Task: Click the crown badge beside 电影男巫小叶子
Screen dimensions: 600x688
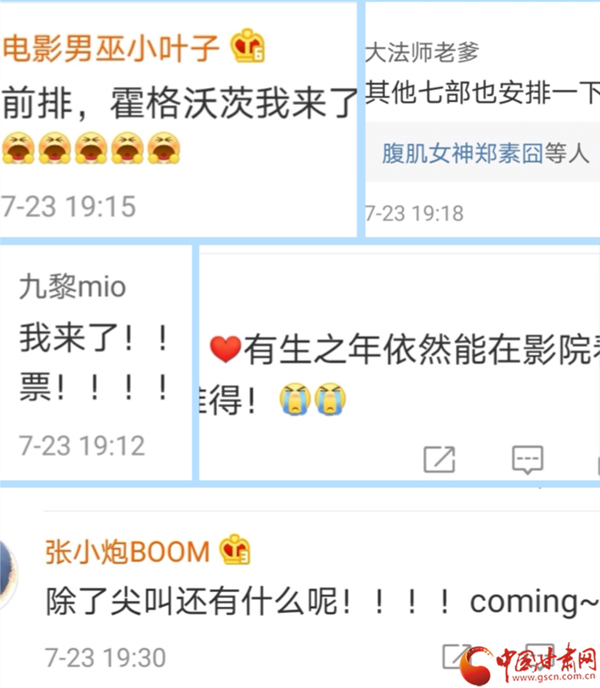Action: [248, 46]
